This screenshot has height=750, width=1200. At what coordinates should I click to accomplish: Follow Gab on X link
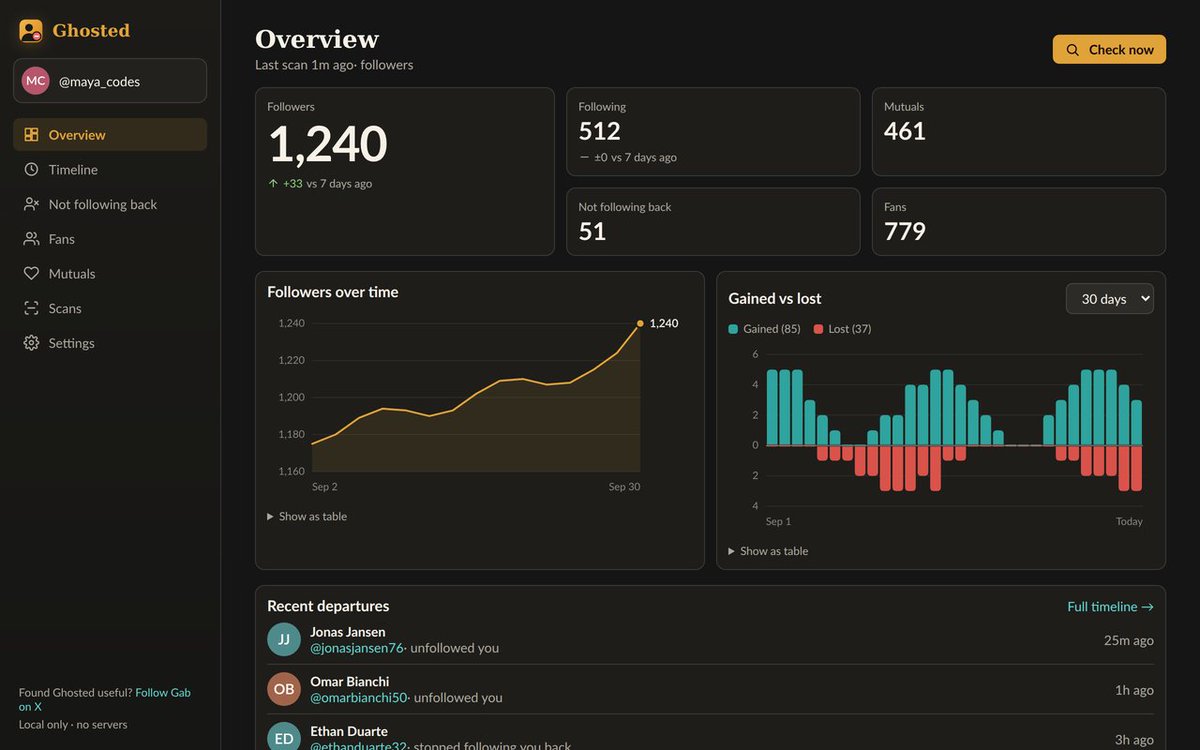tap(105, 699)
